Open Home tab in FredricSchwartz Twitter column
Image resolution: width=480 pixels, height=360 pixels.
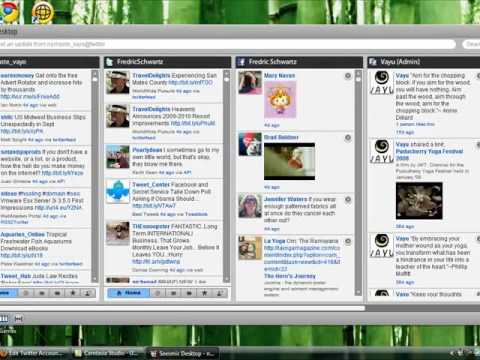pyautogui.click(x=129, y=293)
